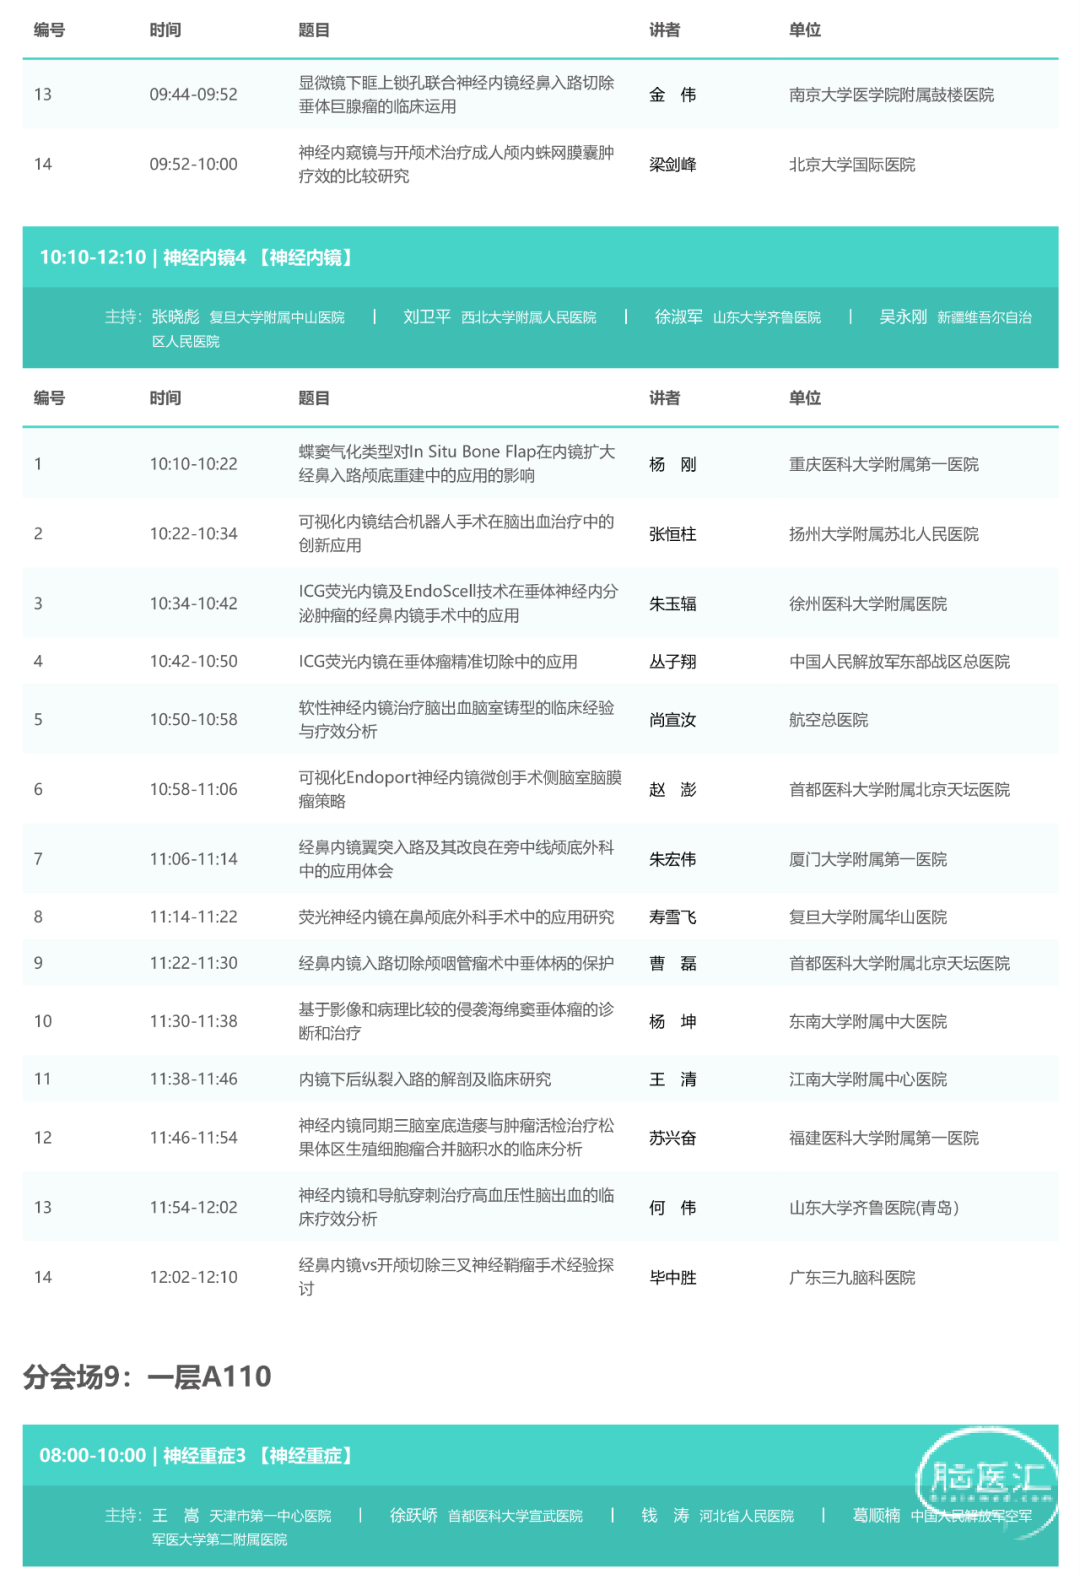Click time cell 11:46-11:54

click(x=194, y=1138)
